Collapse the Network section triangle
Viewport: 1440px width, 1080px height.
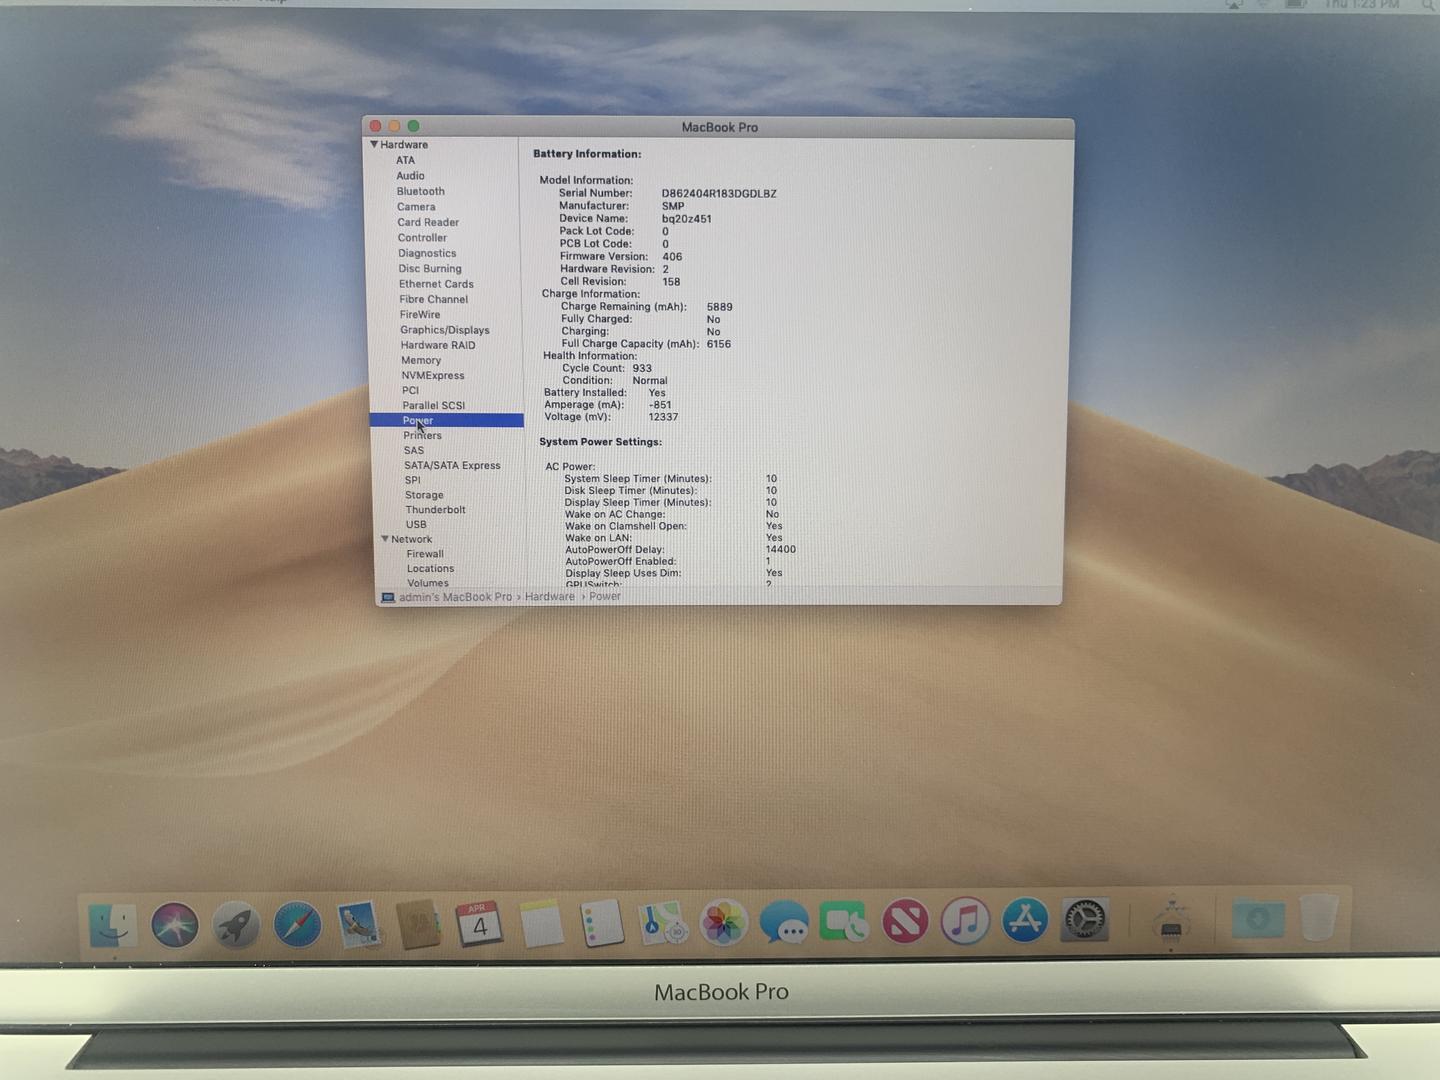point(385,539)
